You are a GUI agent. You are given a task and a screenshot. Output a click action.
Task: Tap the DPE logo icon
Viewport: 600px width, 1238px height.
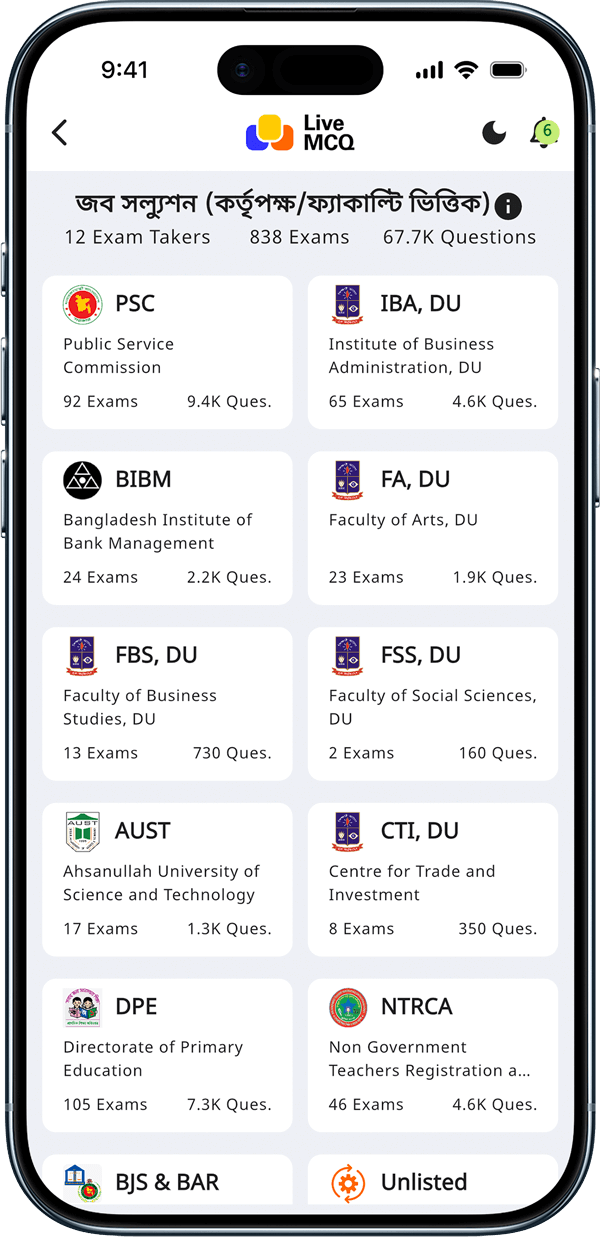(81, 1007)
